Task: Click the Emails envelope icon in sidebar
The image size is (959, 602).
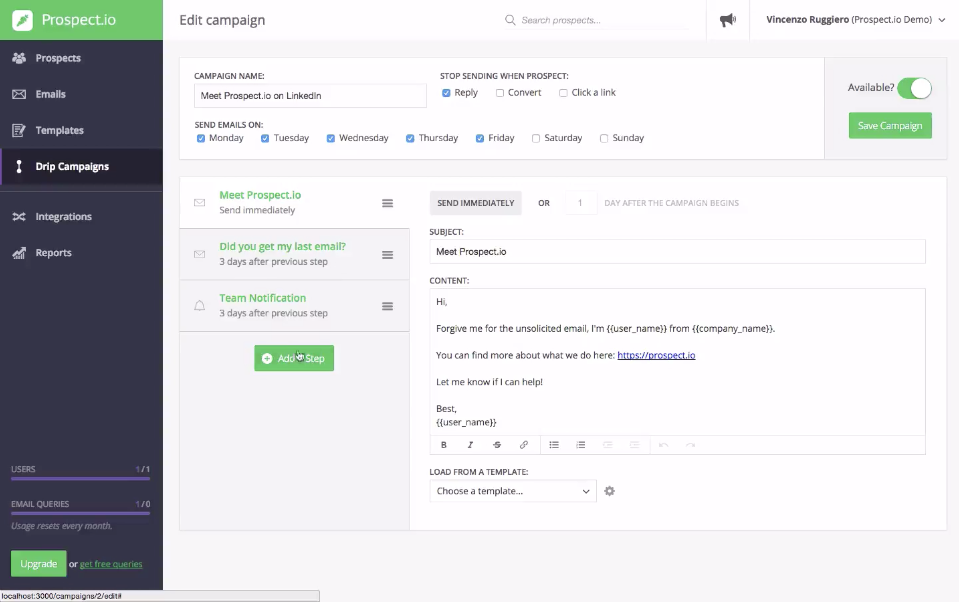Action: [19, 94]
